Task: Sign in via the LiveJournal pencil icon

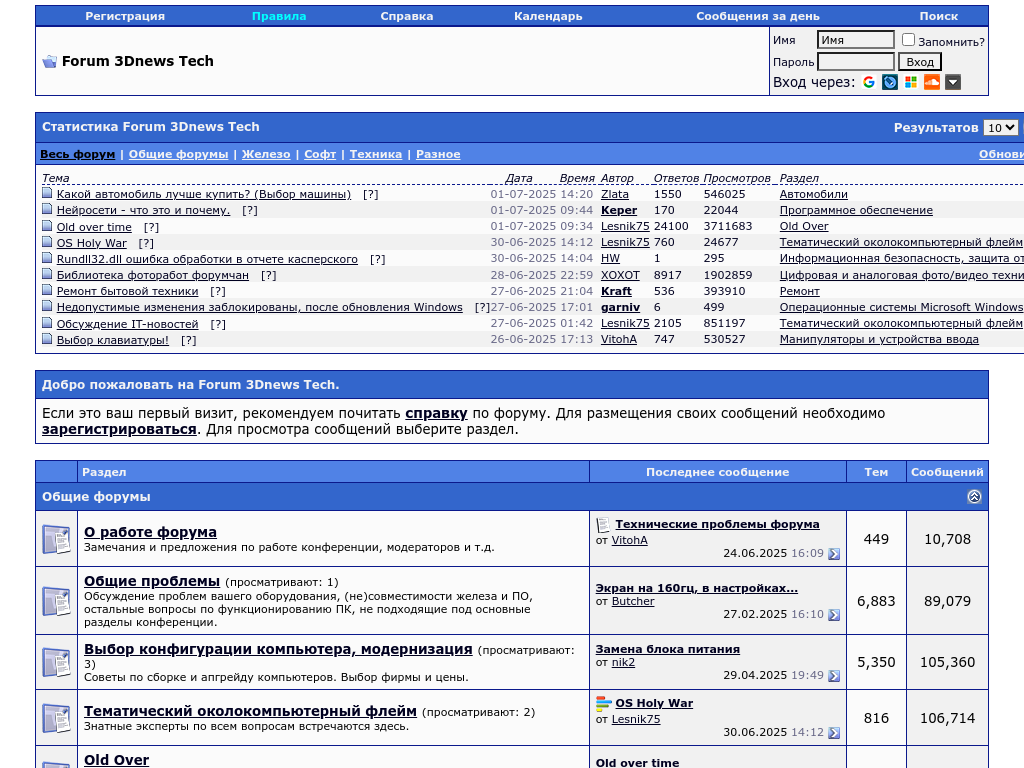Action: pyautogui.click(x=889, y=82)
